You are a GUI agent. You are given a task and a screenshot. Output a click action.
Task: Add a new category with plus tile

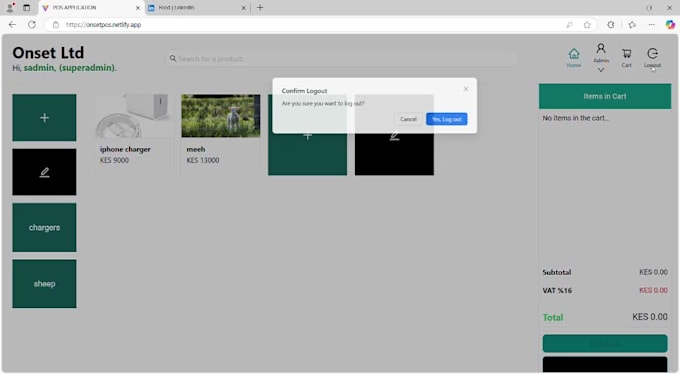[44, 118]
